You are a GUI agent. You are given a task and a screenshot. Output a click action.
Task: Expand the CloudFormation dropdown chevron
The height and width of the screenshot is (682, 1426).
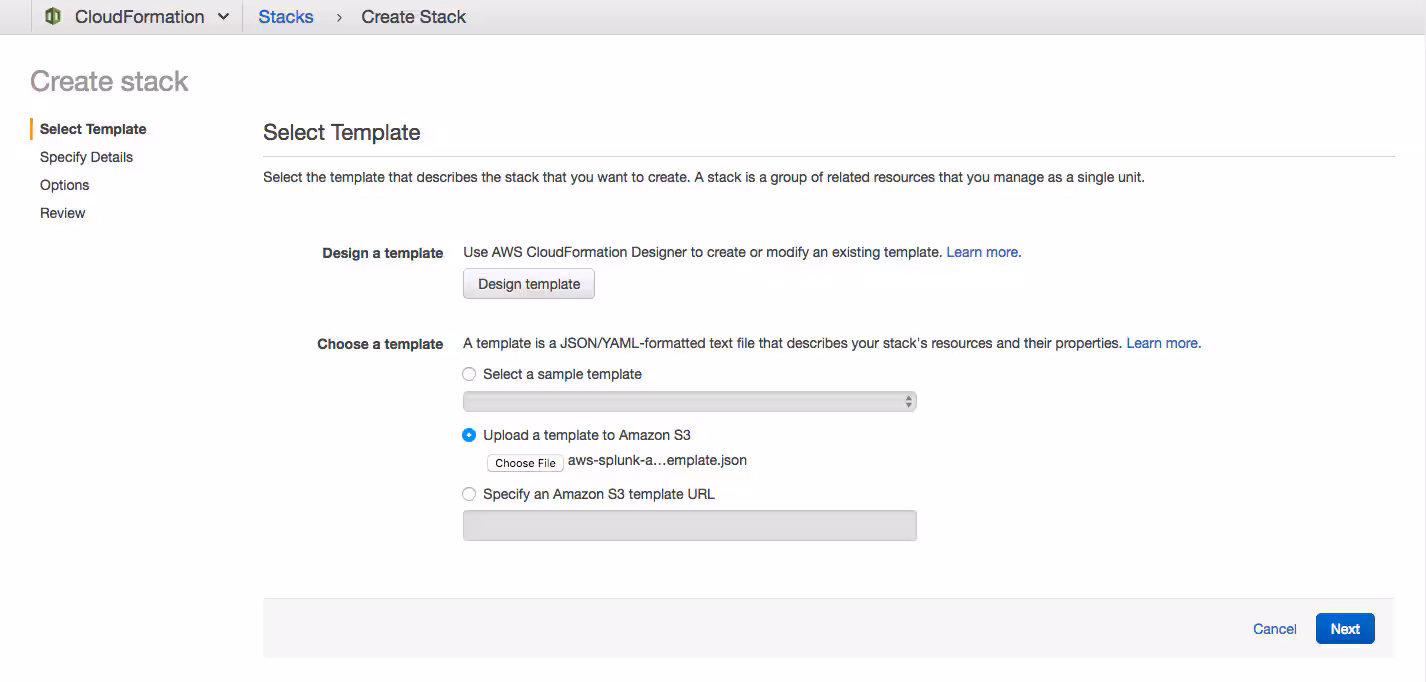[223, 17]
